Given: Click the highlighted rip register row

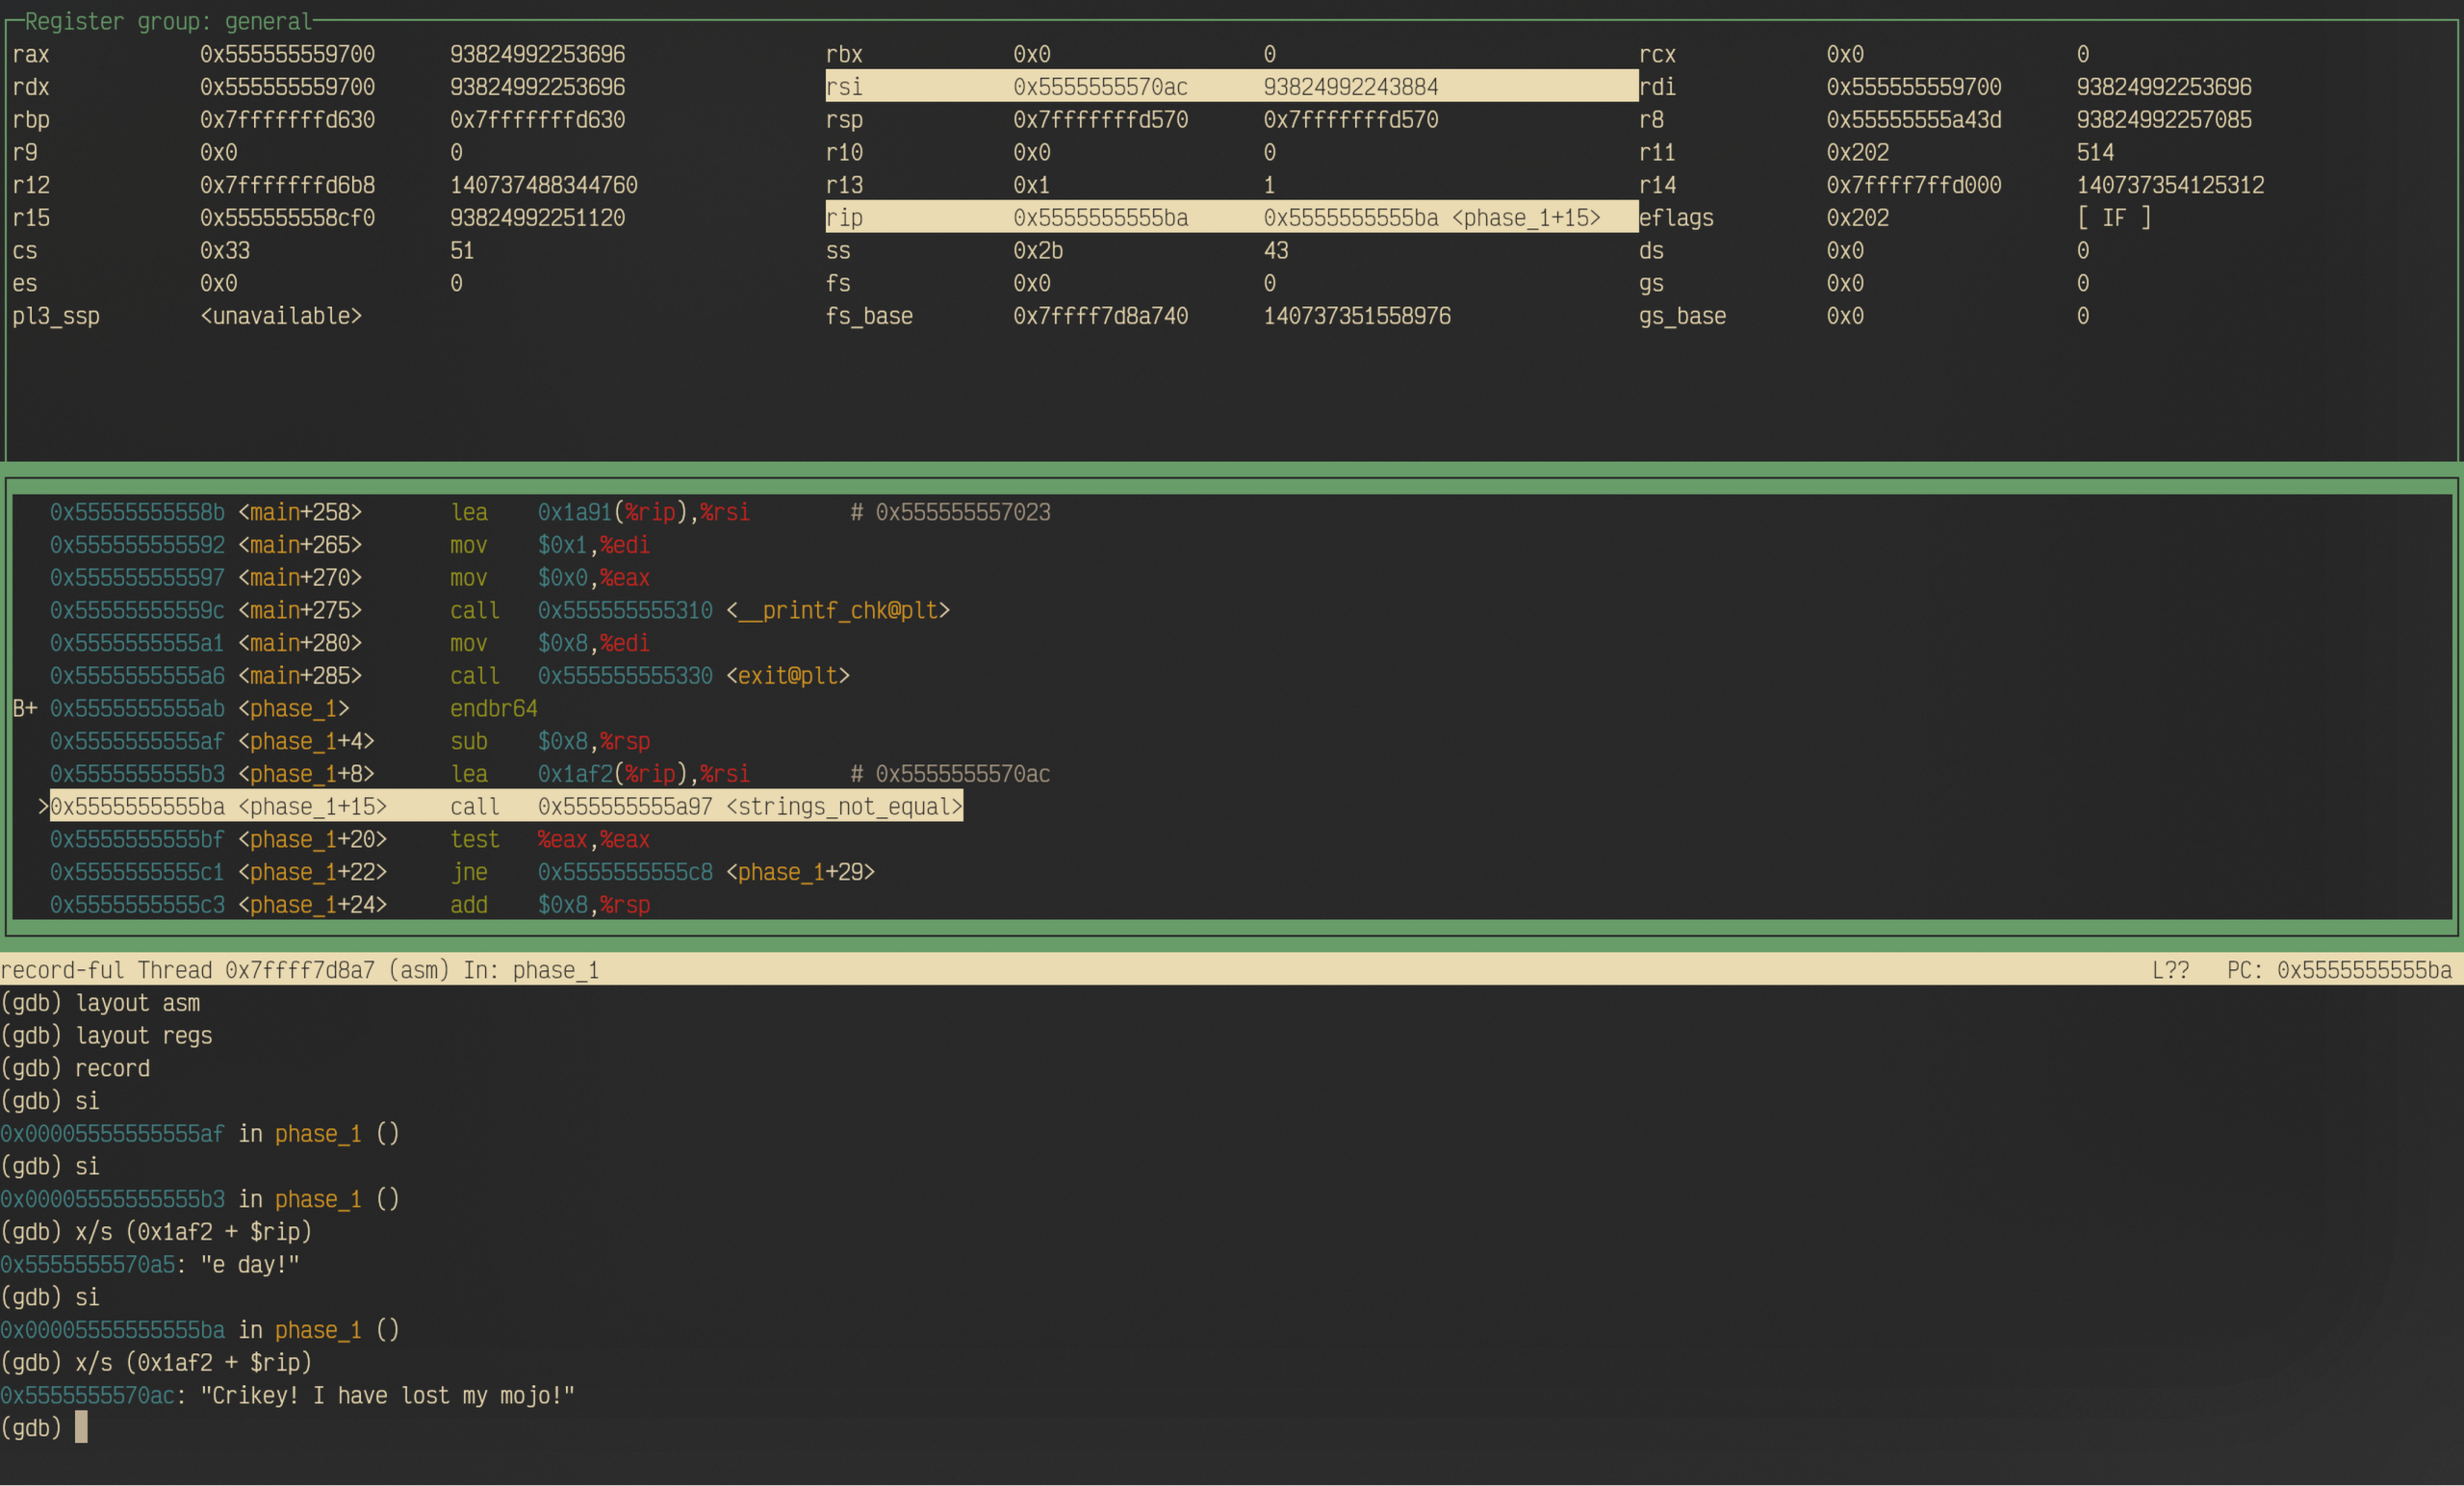Looking at the screenshot, I should (1230, 218).
